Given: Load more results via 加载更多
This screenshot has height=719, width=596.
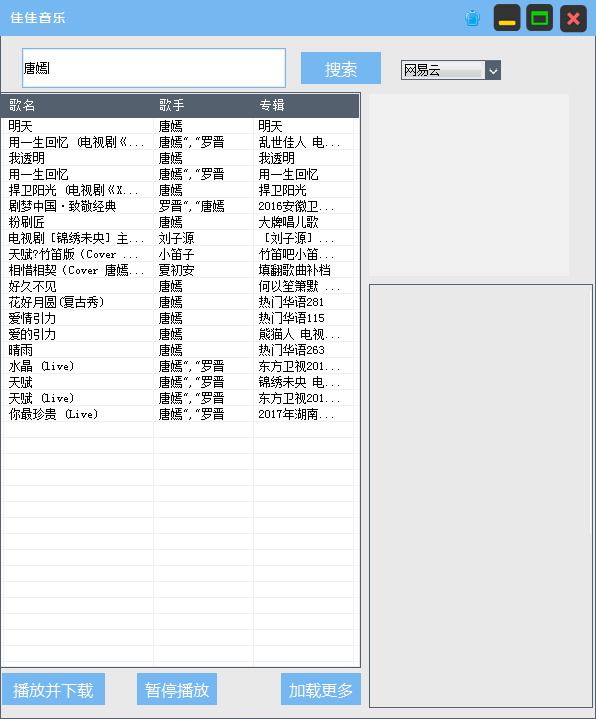Looking at the screenshot, I should (320, 689).
